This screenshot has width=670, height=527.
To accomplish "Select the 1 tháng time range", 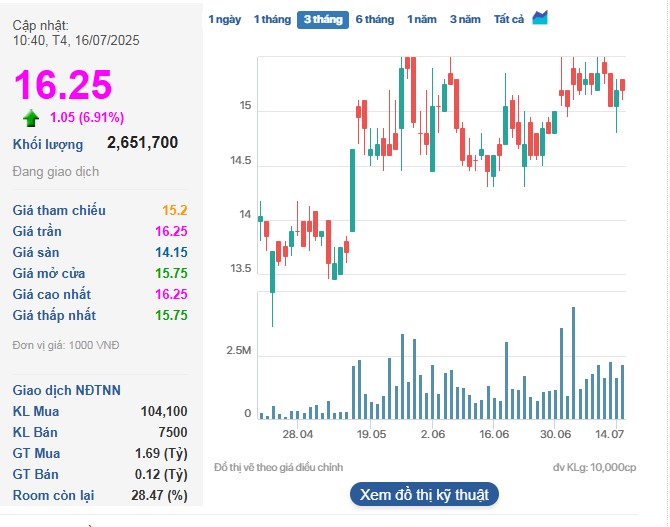I will tap(272, 19).
